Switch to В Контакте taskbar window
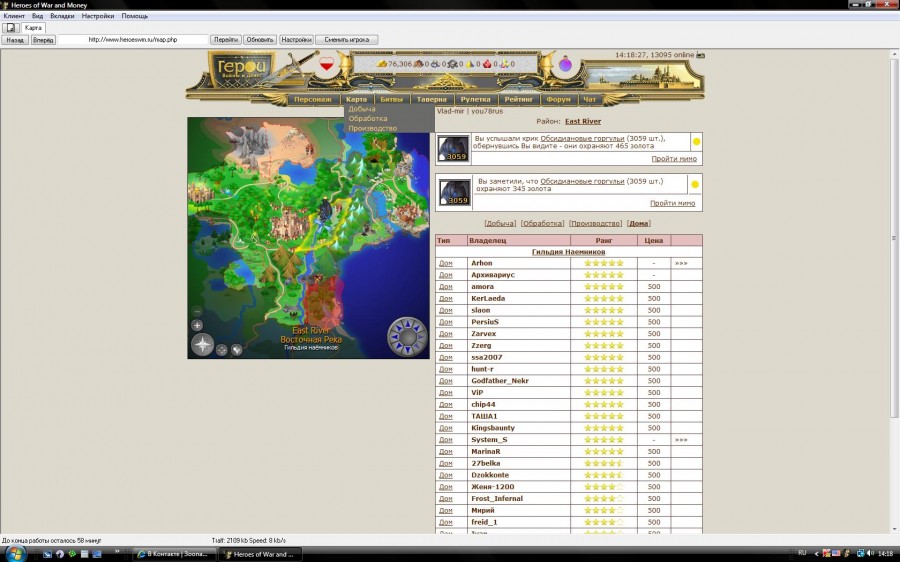The image size is (900, 562). (x=174, y=554)
